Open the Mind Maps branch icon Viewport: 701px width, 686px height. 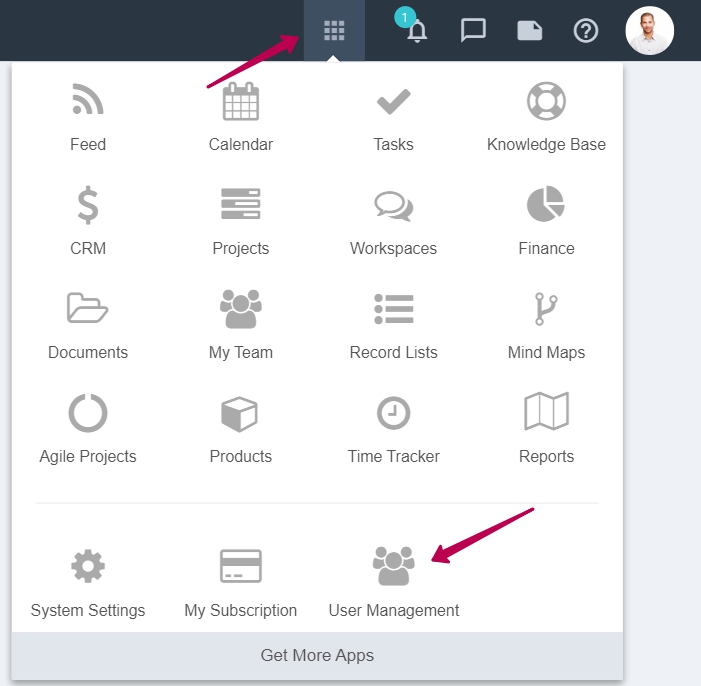coord(546,309)
